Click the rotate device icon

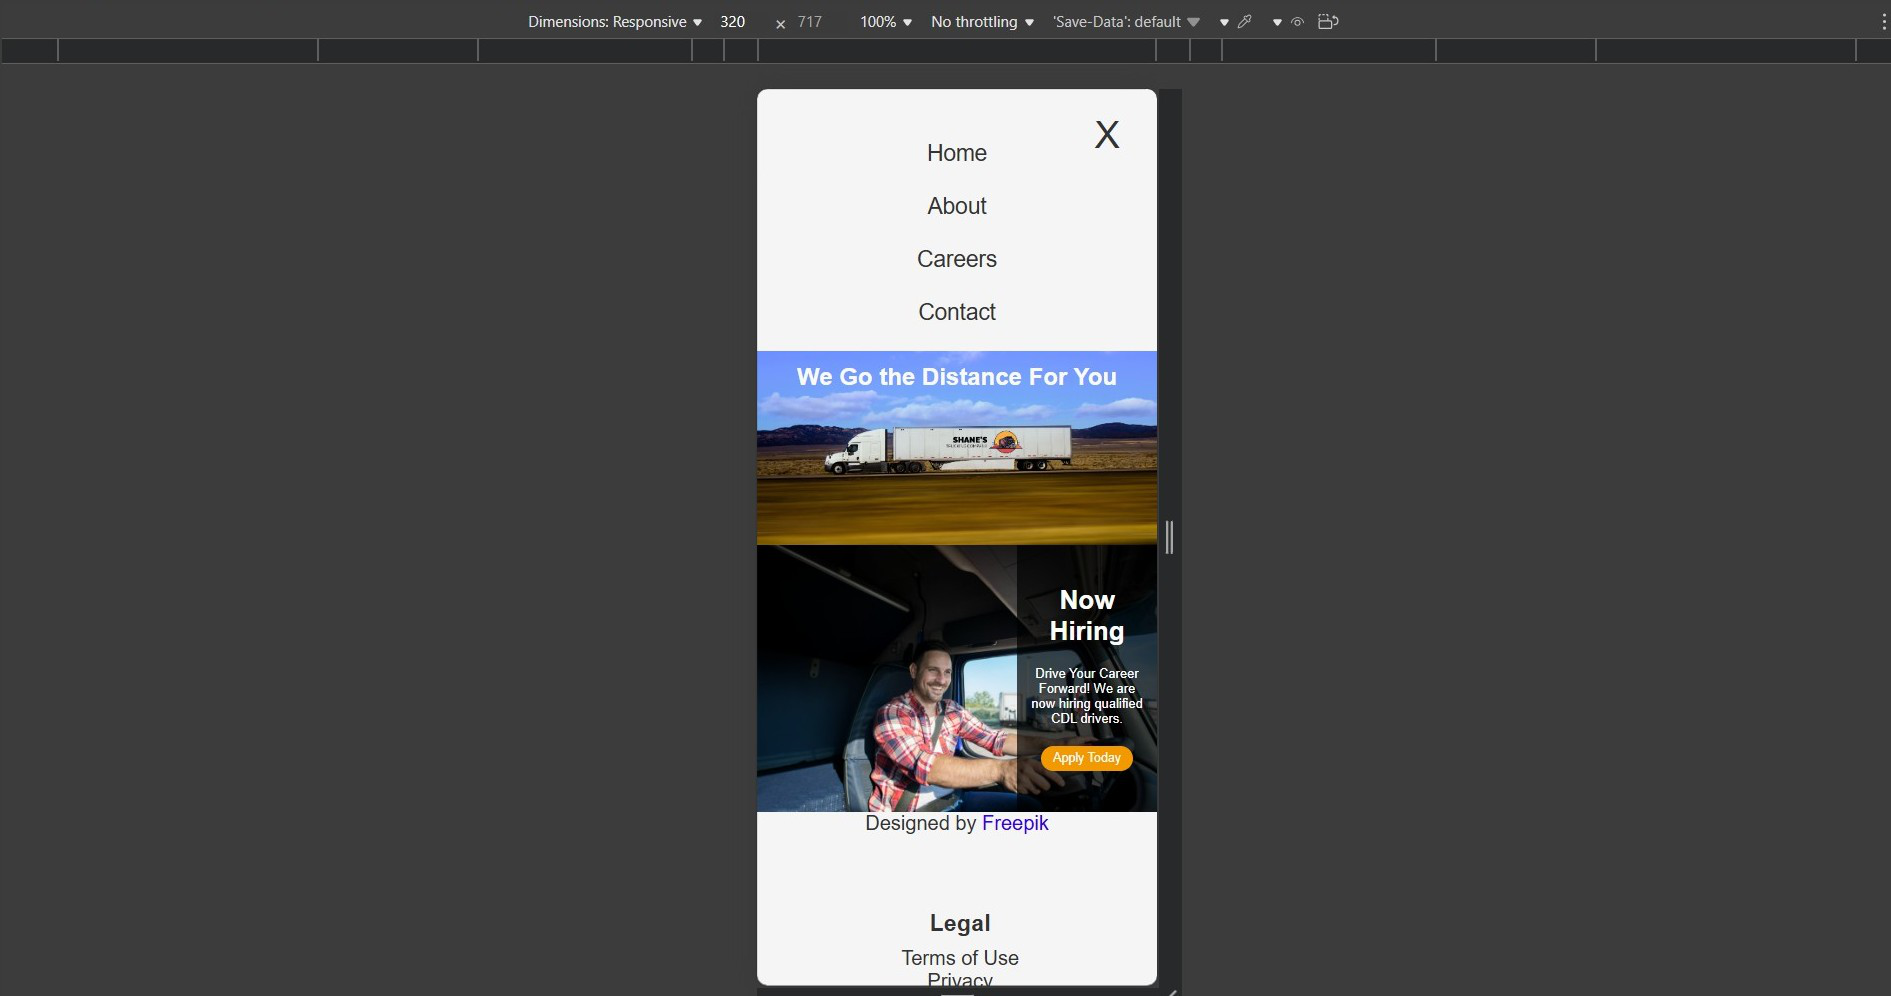tap(1328, 22)
